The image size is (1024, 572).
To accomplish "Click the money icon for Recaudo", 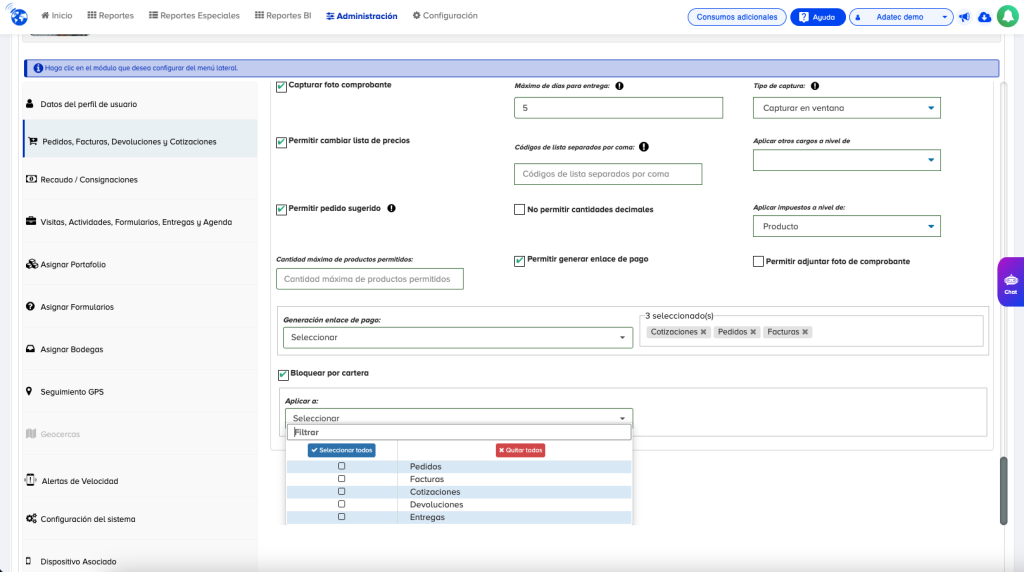I will [x=31, y=179].
